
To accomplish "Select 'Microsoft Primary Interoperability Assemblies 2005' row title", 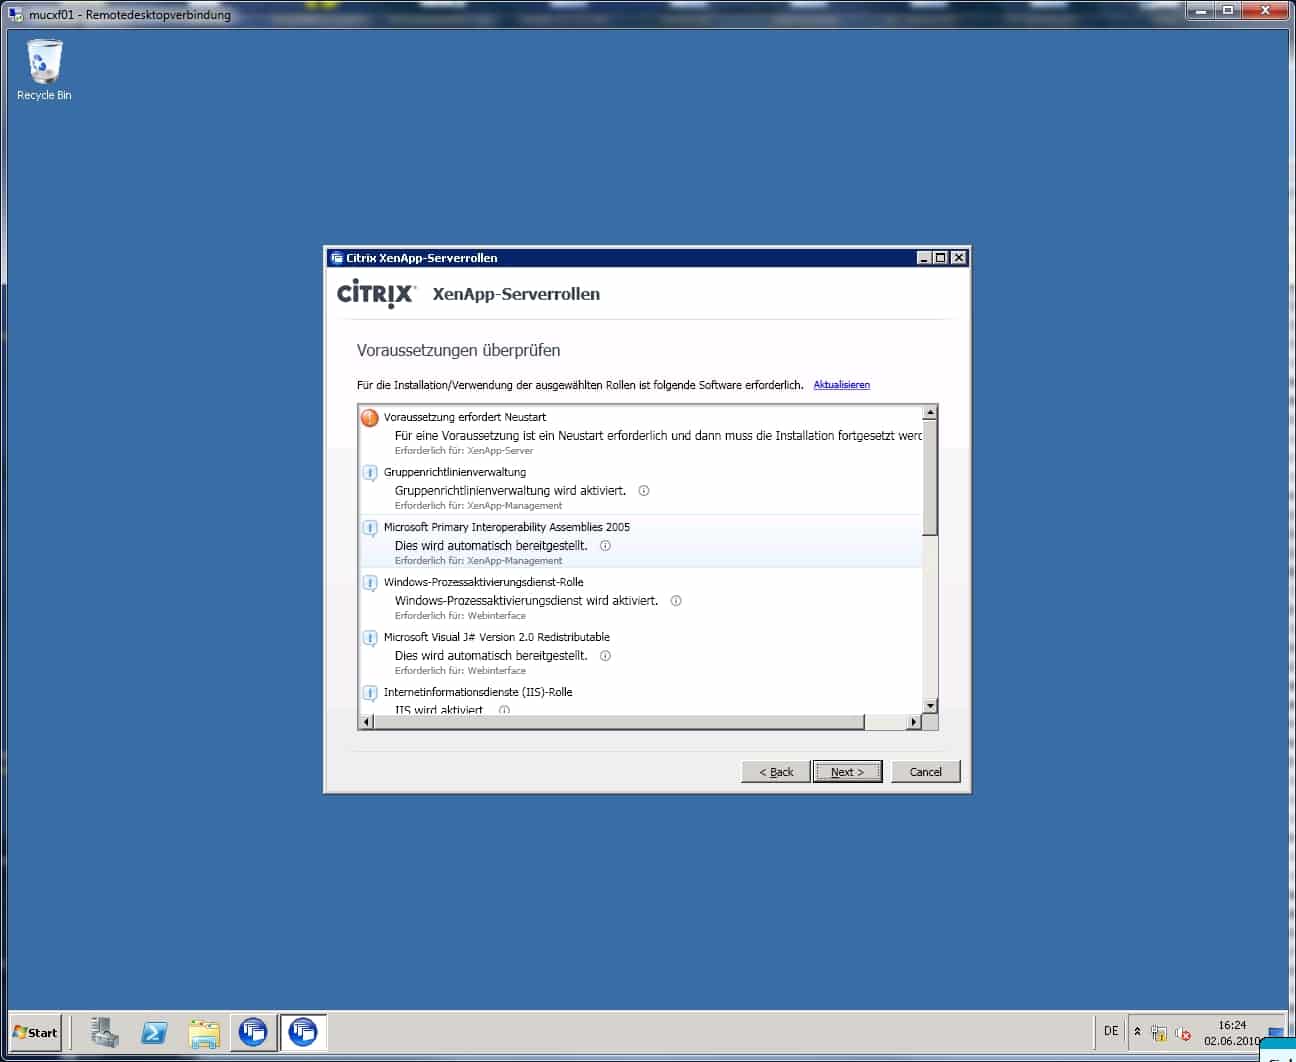I will tap(507, 527).
